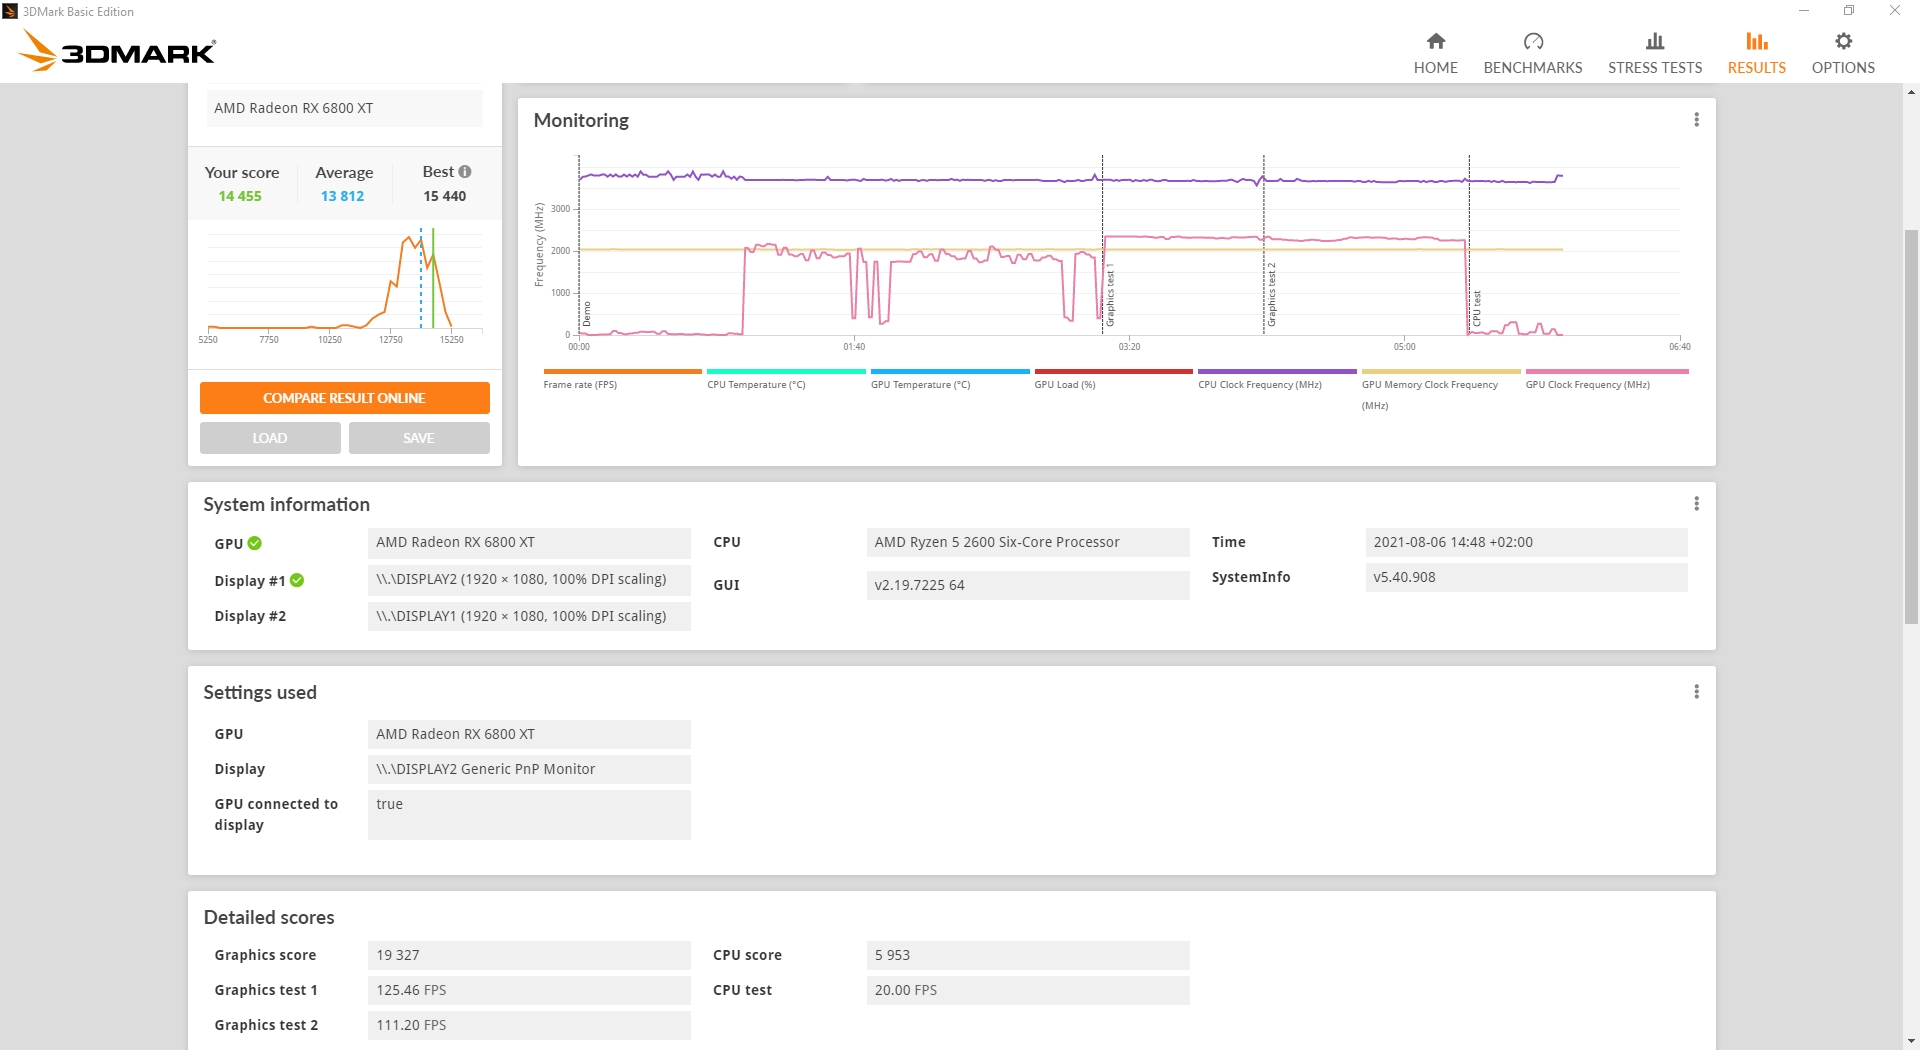Click the AMD Radeon RX 6800 XT field at top

click(x=344, y=108)
